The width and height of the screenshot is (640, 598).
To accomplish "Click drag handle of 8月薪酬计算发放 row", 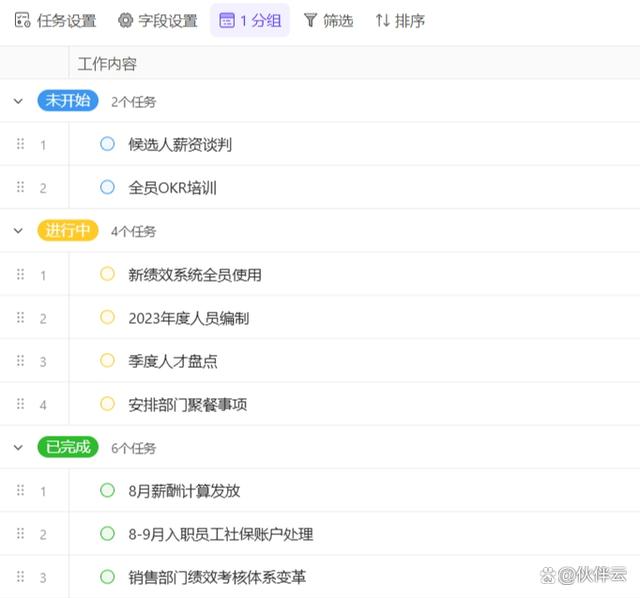I will 20,490.
